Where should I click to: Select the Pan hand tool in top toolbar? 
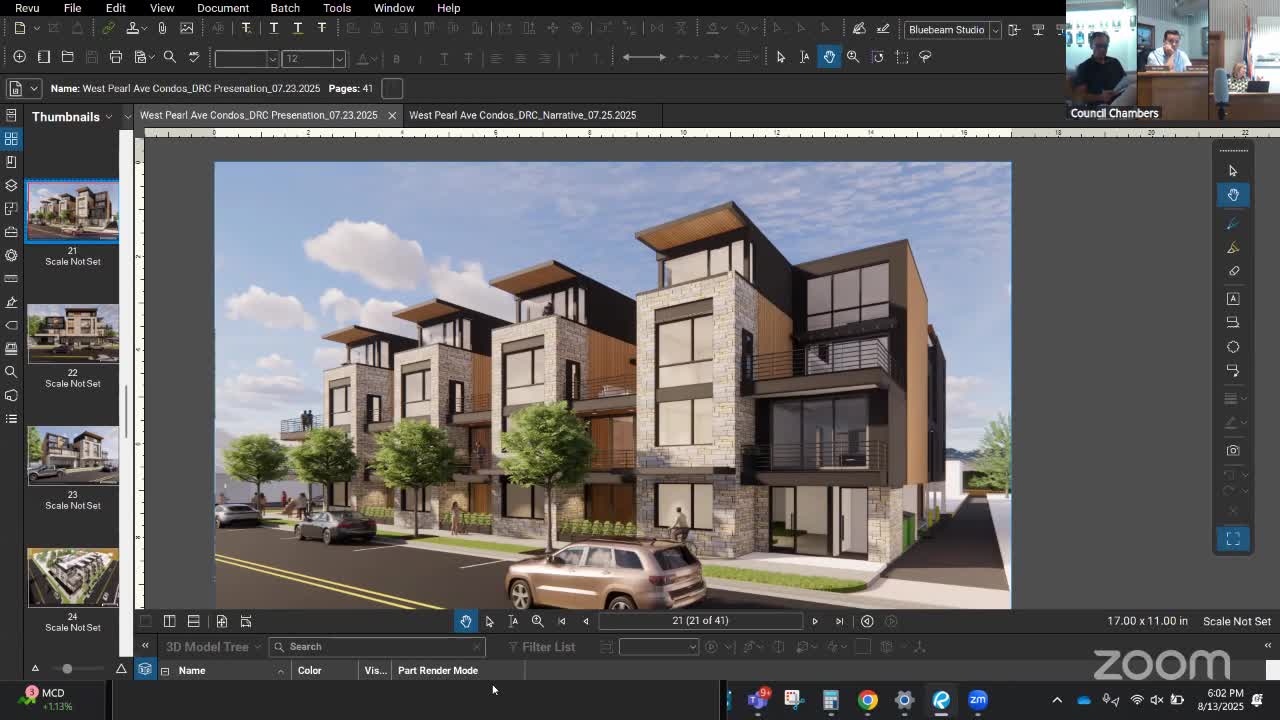[829, 57]
